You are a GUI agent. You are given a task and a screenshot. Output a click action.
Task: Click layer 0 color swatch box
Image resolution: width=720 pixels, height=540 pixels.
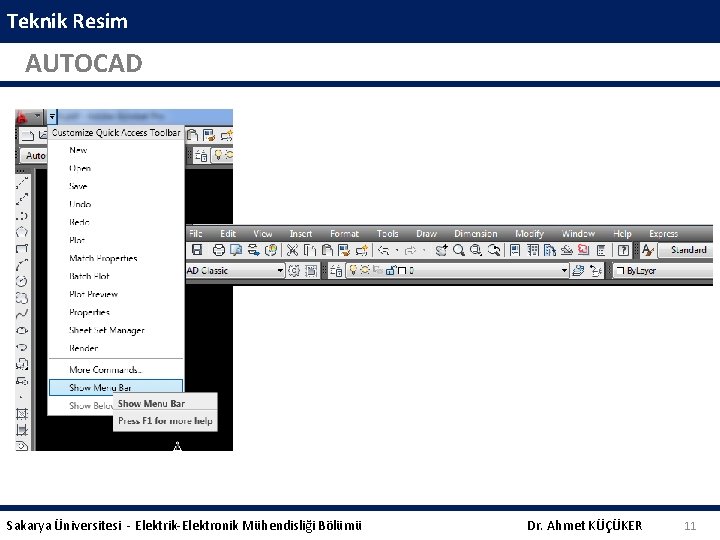401,270
